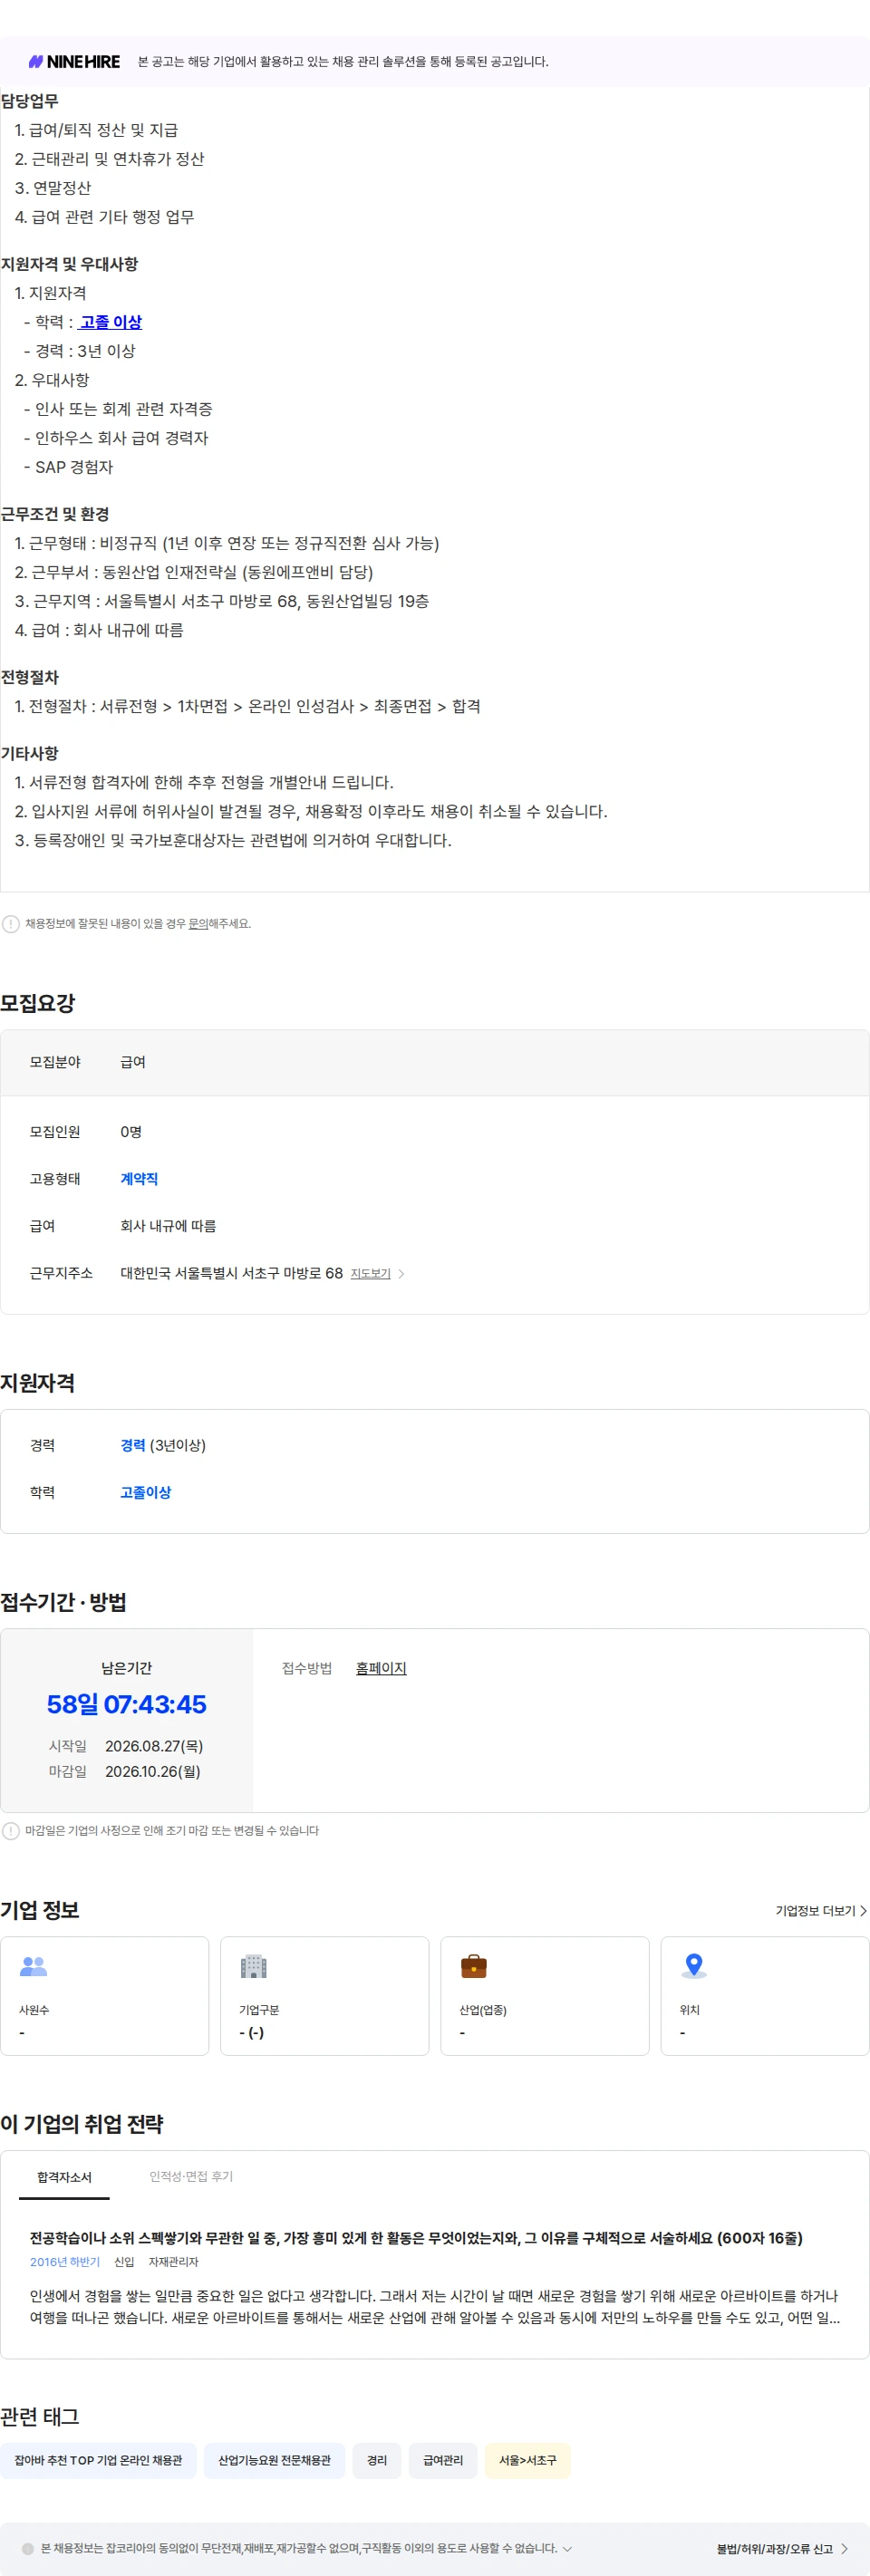Viewport: 870px width, 2576px height.
Task: Click the 경력 career link
Action: click(x=132, y=1445)
